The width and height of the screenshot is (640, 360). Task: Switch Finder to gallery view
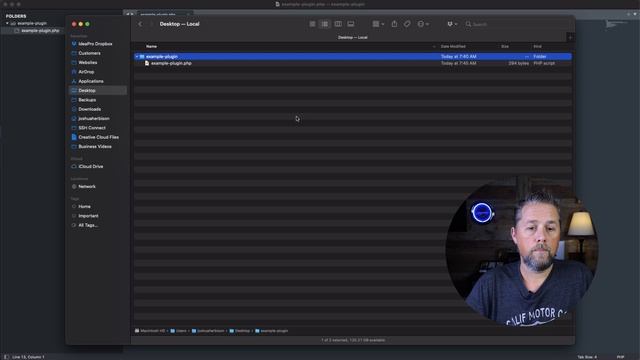pyautogui.click(x=351, y=24)
